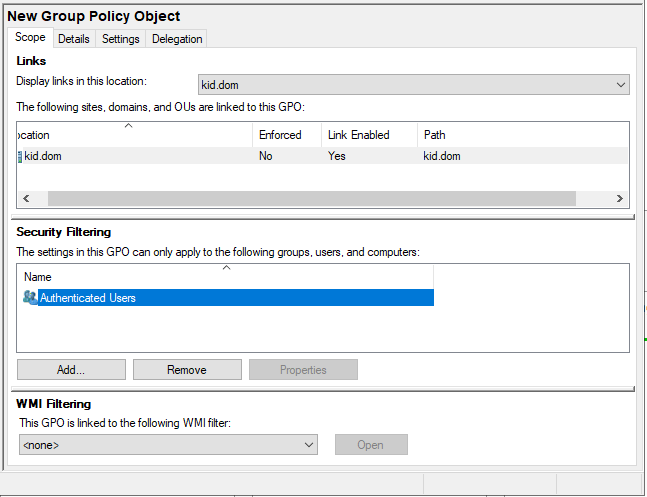
Task: Click the left arrow of the horizontal scrollbar
Action: point(25,199)
